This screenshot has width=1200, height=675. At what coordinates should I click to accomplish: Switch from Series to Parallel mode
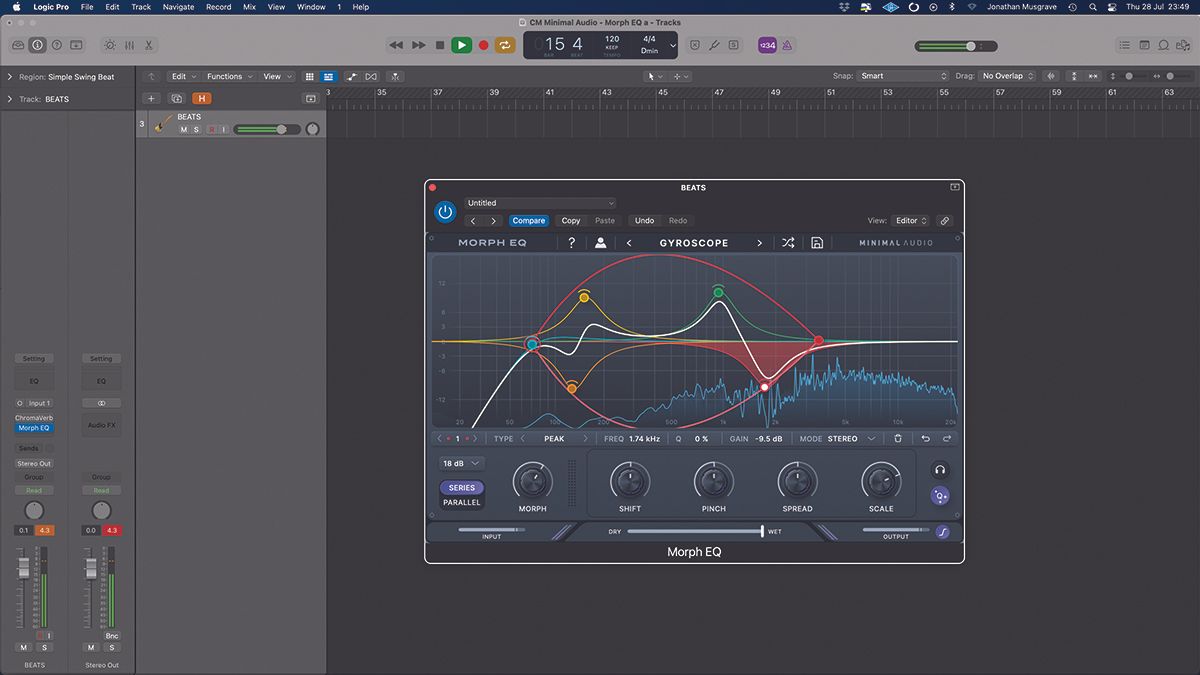tap(461, 502)
